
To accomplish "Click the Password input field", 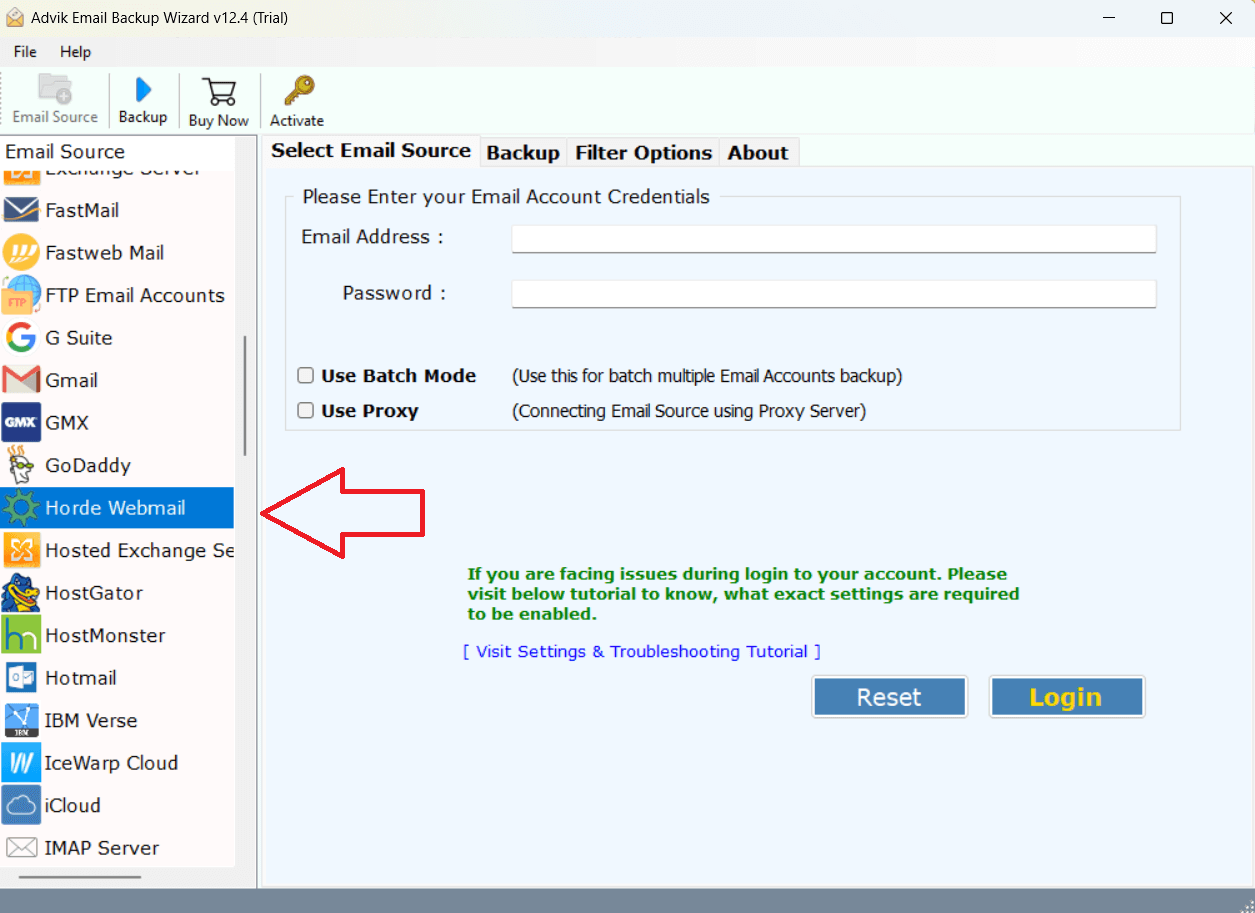I will pos(834,293).
